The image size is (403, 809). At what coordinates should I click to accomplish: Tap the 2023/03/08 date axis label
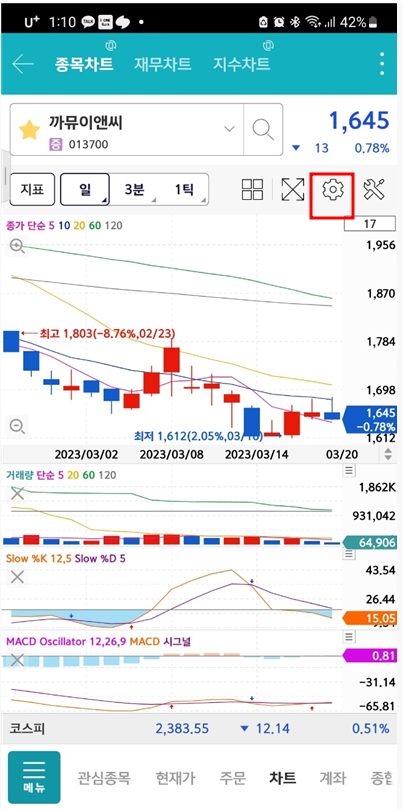tap(171, 455)
